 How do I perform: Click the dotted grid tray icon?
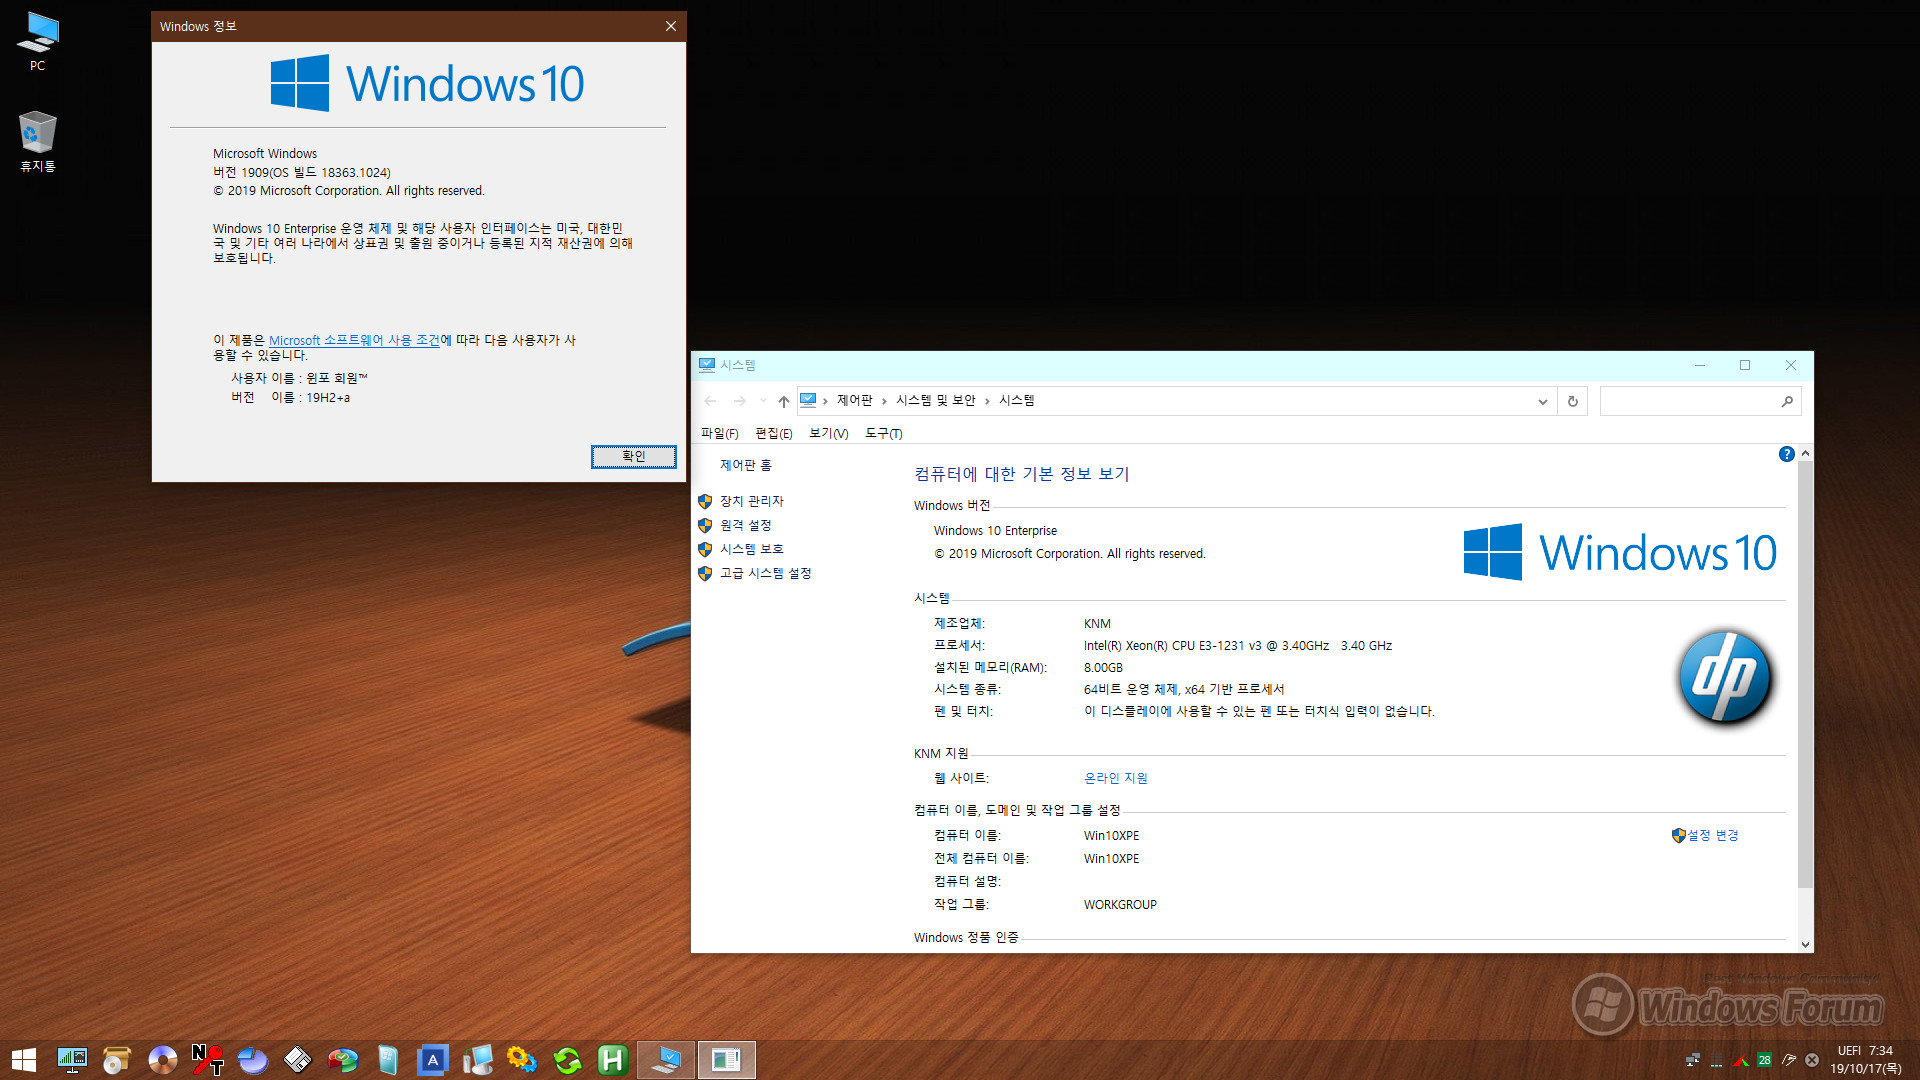click(1716, 1061)
